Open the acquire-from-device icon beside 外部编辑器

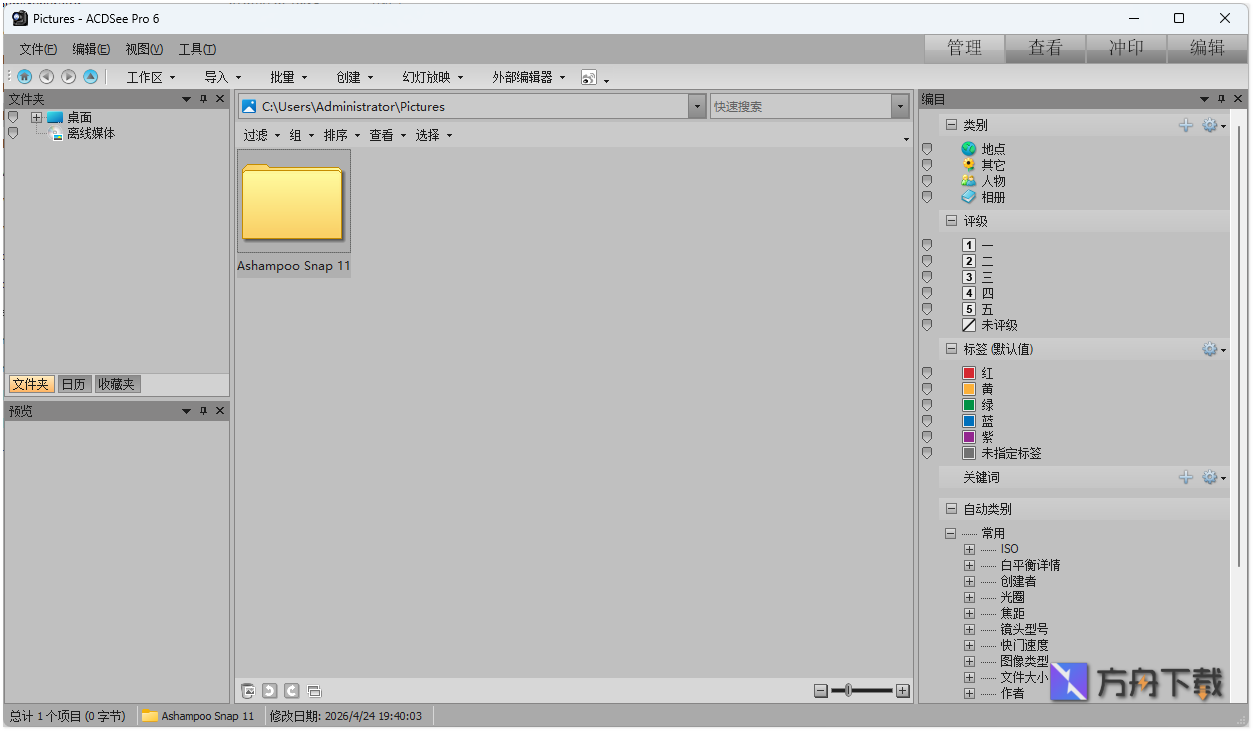click(589, 76)
